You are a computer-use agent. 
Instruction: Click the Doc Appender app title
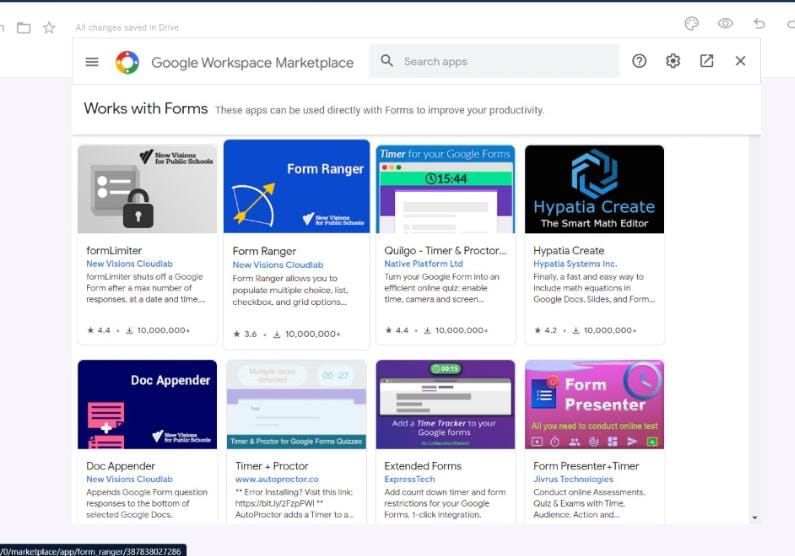pos(121,466)
